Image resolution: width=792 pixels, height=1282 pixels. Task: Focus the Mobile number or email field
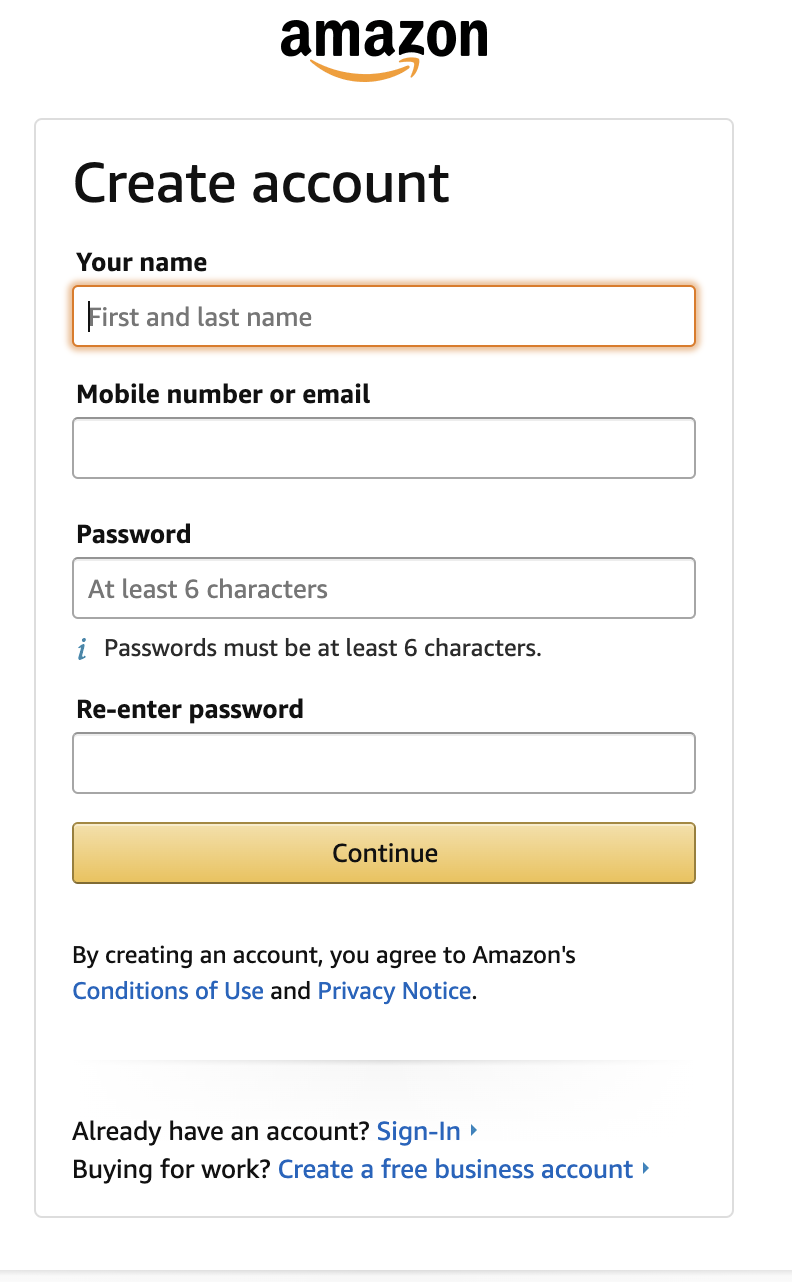click(x=384, y=448)
